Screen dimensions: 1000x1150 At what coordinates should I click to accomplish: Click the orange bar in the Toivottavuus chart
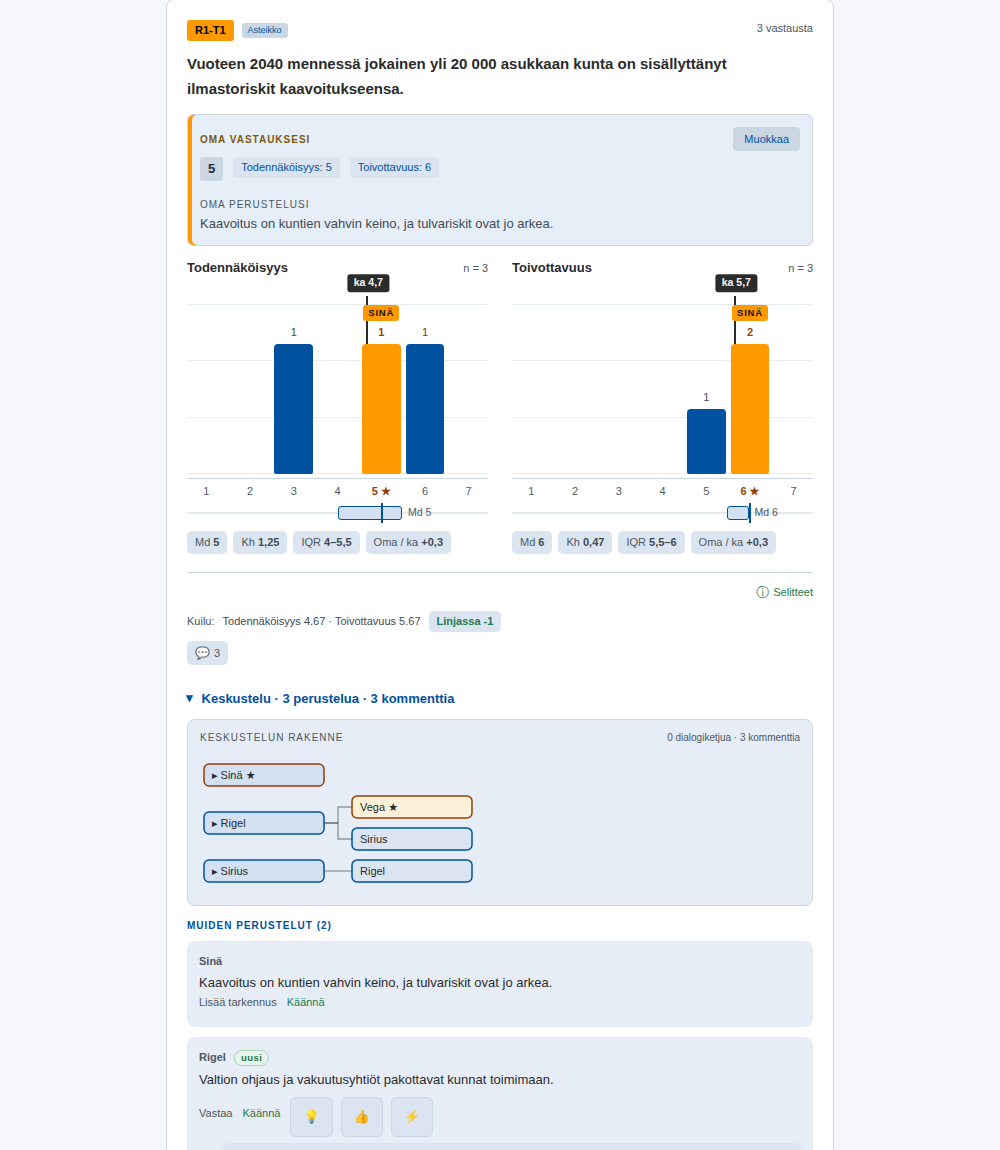click(750, 409)
